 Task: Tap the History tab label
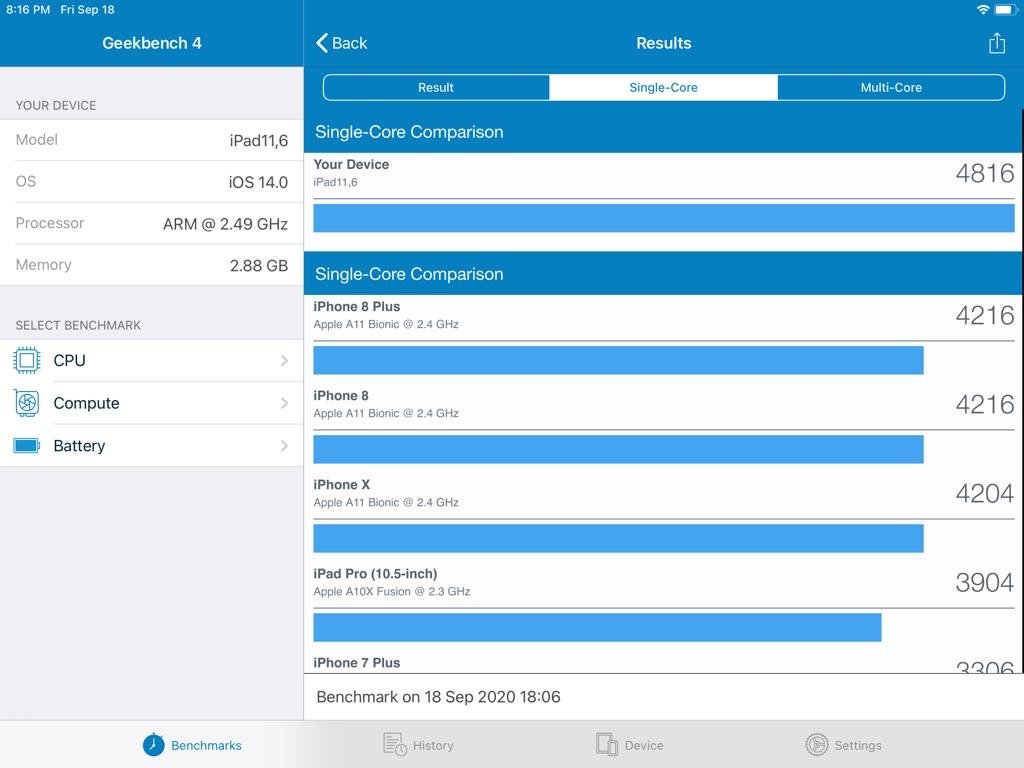[433, 745]
